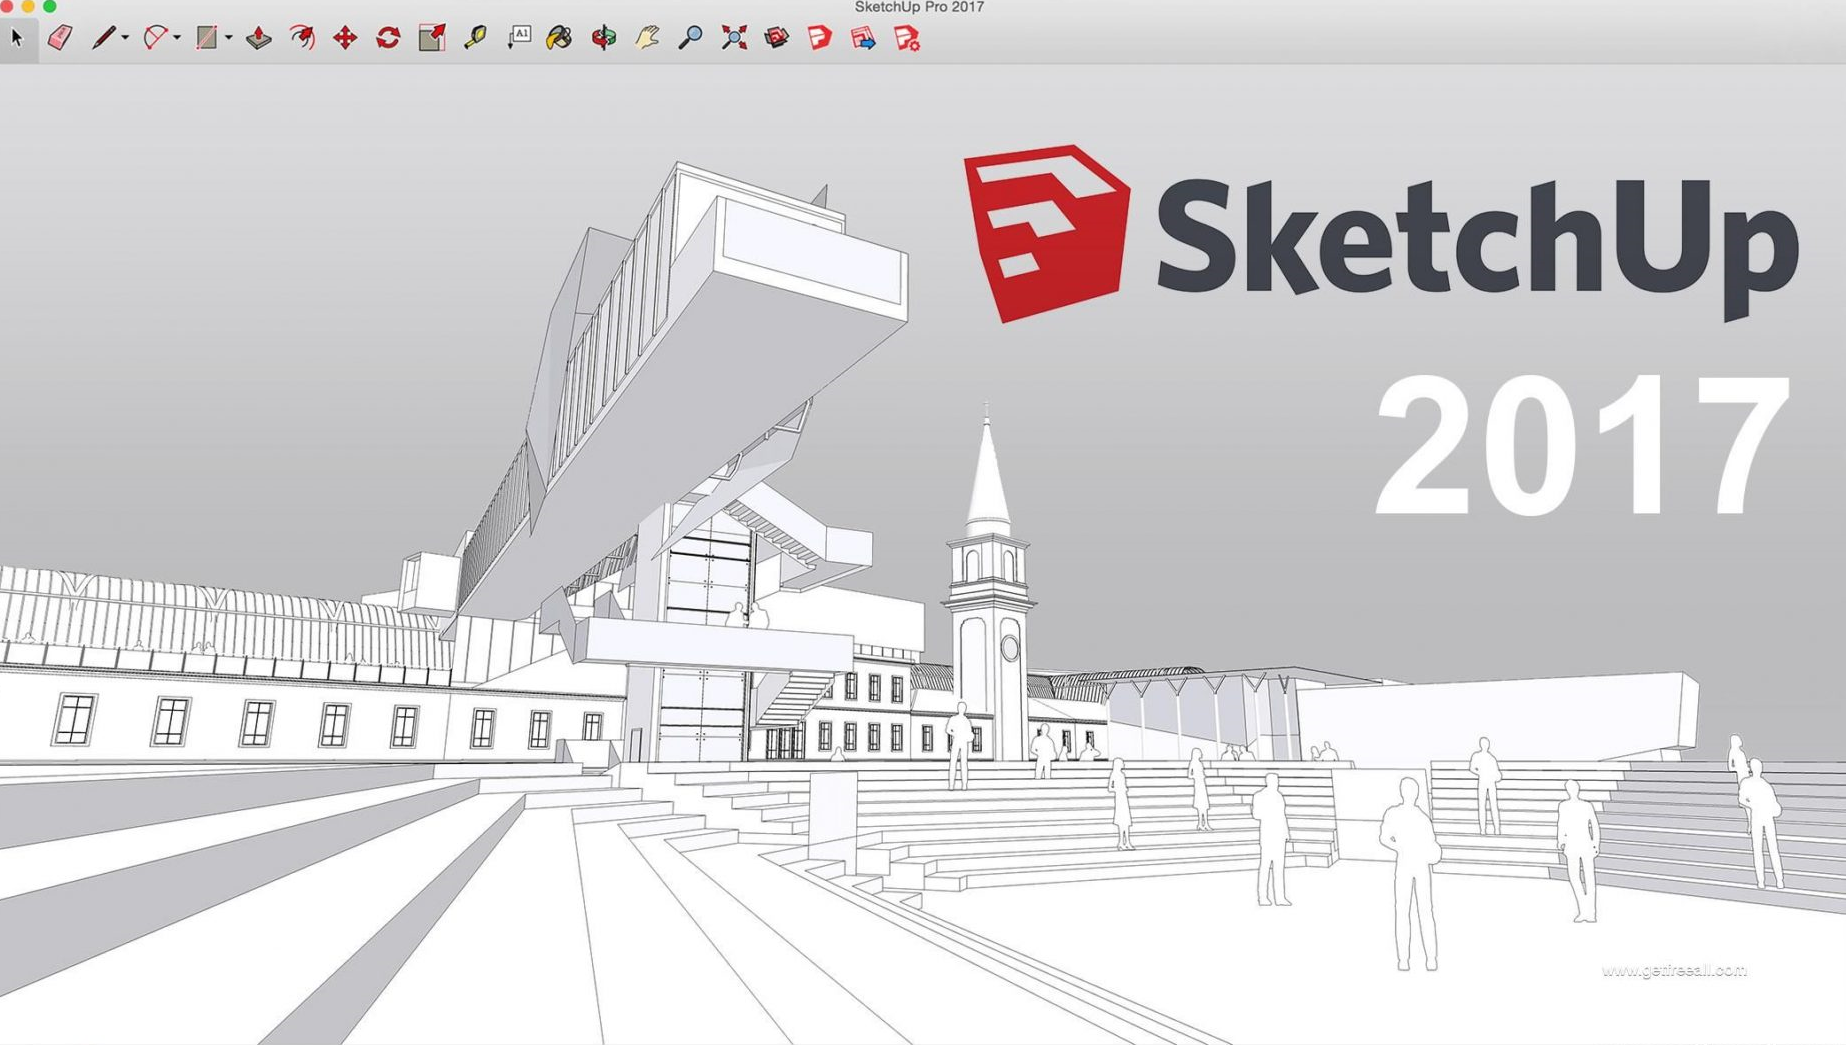Click the Rotate tool
This screenshot has height=1045, width=1846.
point(388,38)
